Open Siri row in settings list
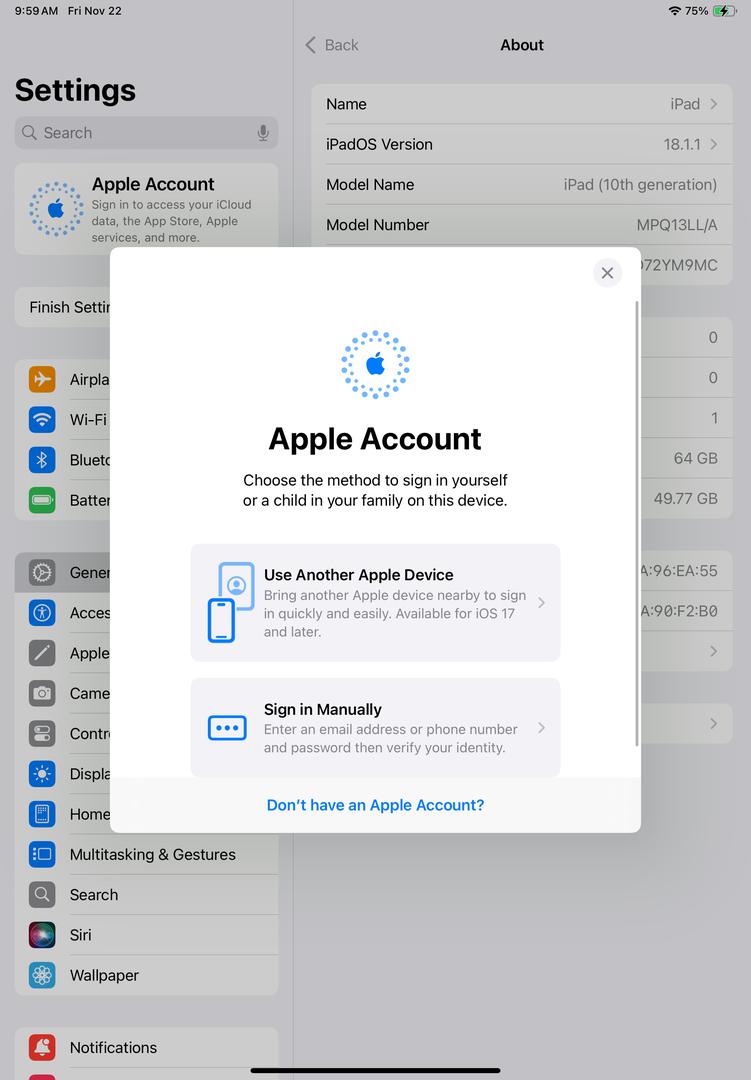Screen dimensions: 751x1080 pyautogui.click(x=146, y=935)
